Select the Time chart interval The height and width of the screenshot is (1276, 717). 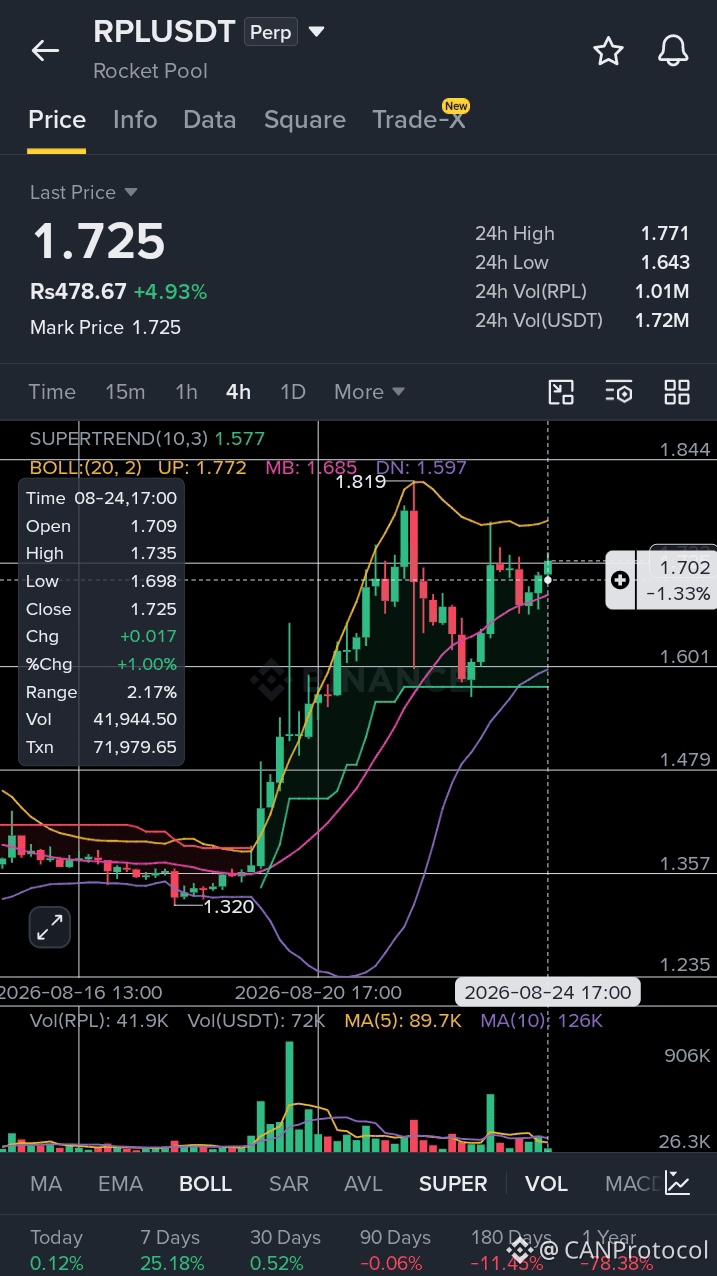coord(52,392)
